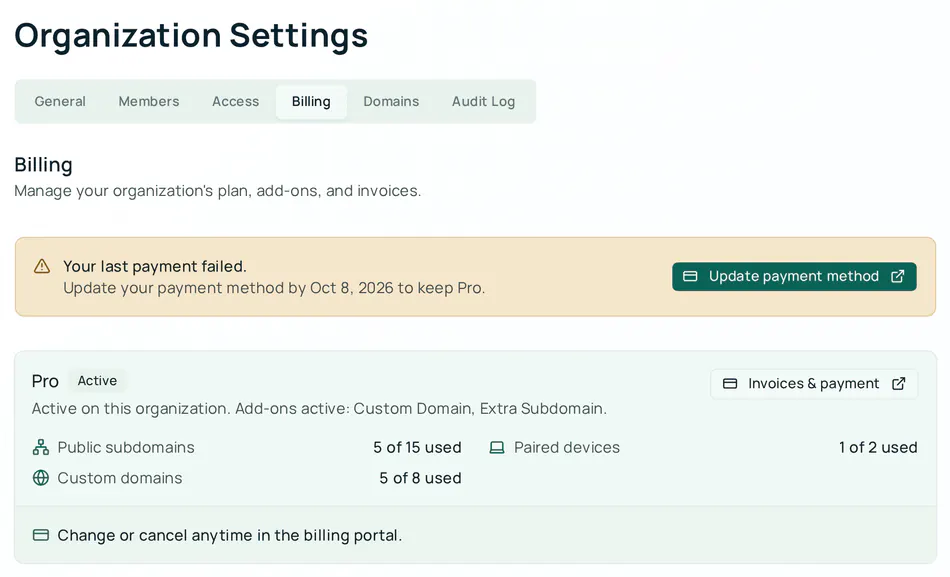Click "Change or cancel anytime in the billing portal."
950x577 pixels.
tap(230, 536)
